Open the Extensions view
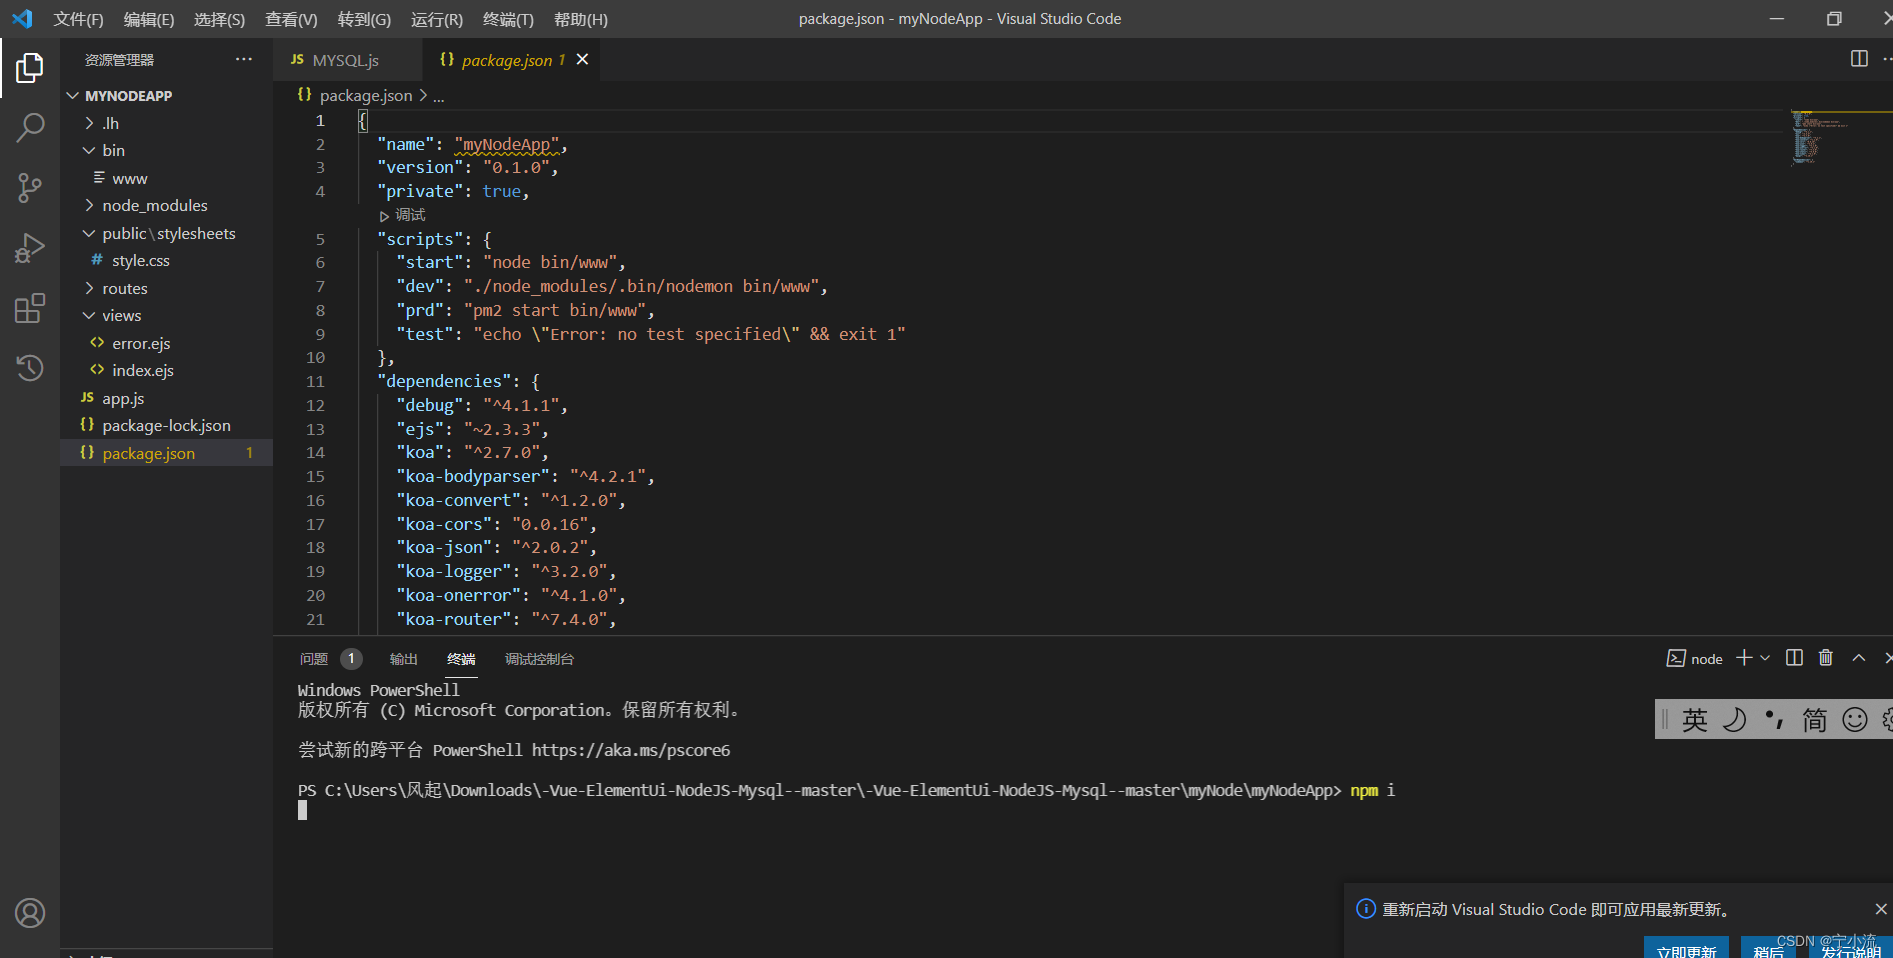The height and width of the screenshot is (958, 1893). pos(30,308)
